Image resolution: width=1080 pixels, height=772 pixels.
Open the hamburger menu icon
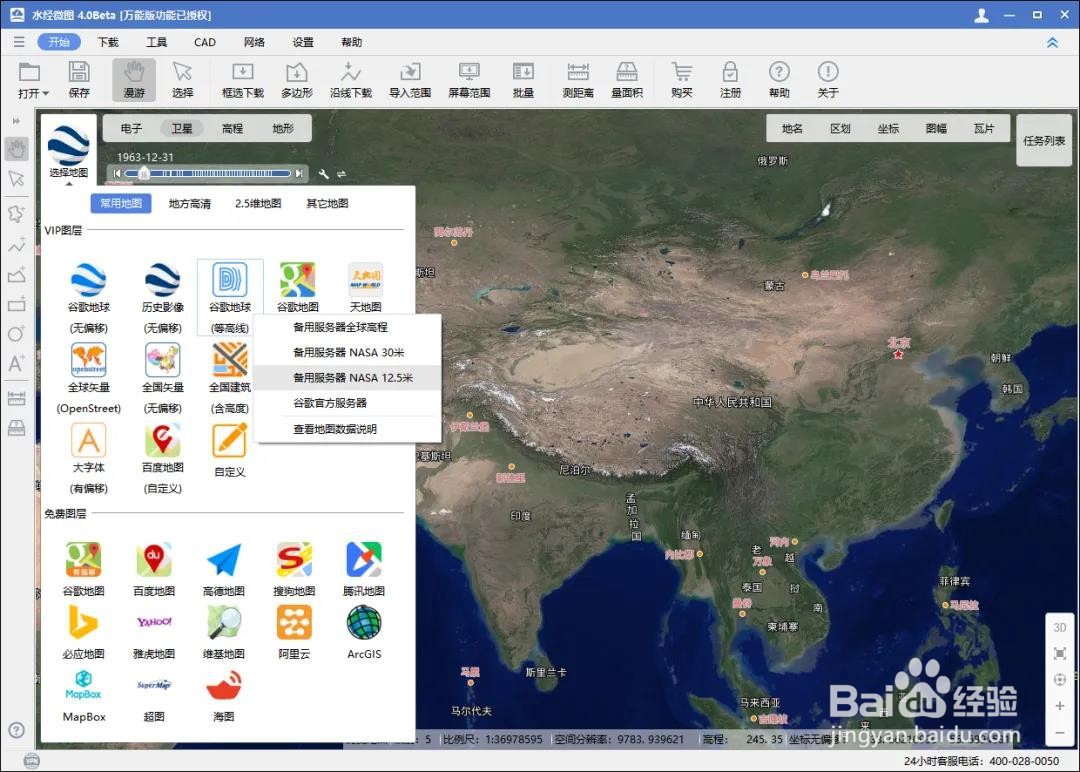point(19,42)
